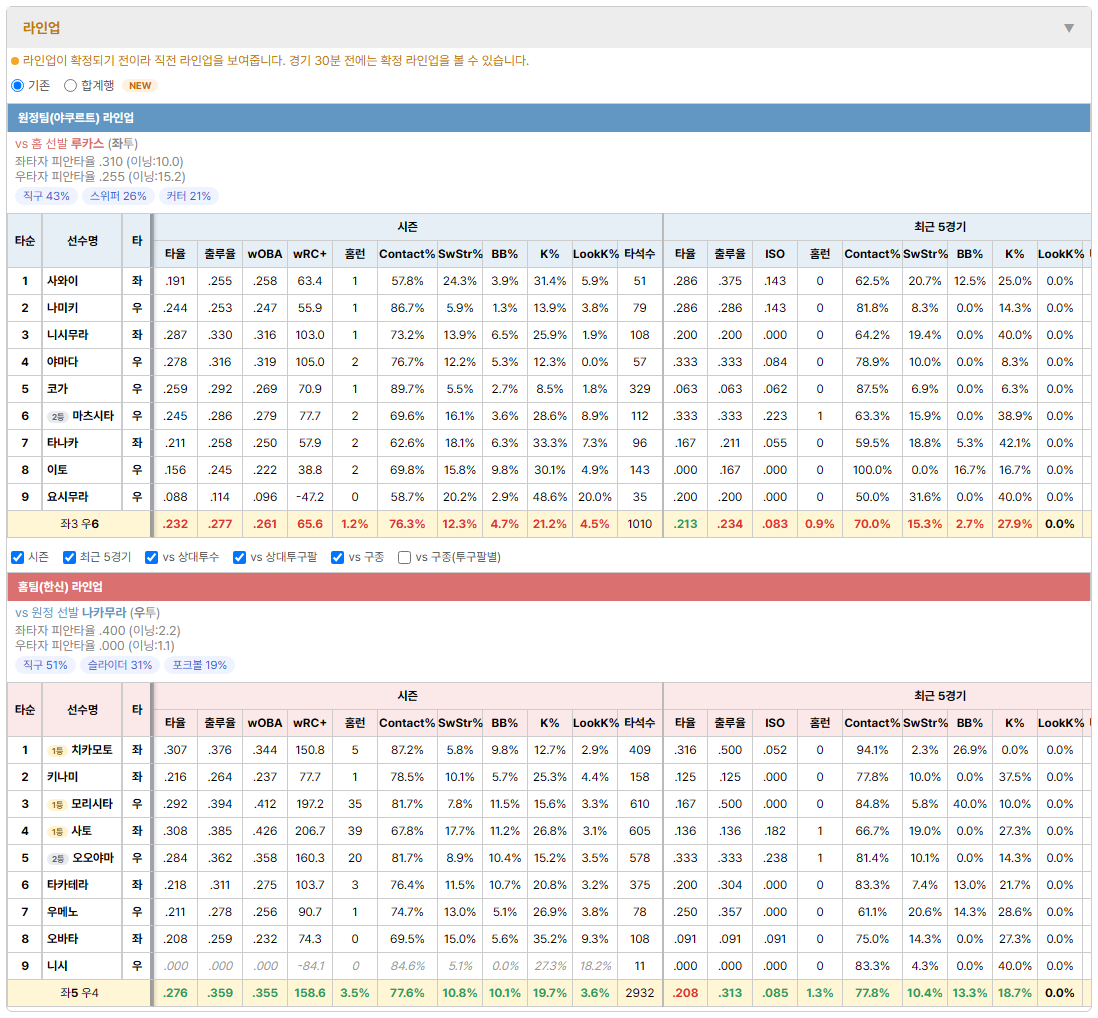
Task: Uncheck the 시즌 checkbox
Action: (18, 557)
